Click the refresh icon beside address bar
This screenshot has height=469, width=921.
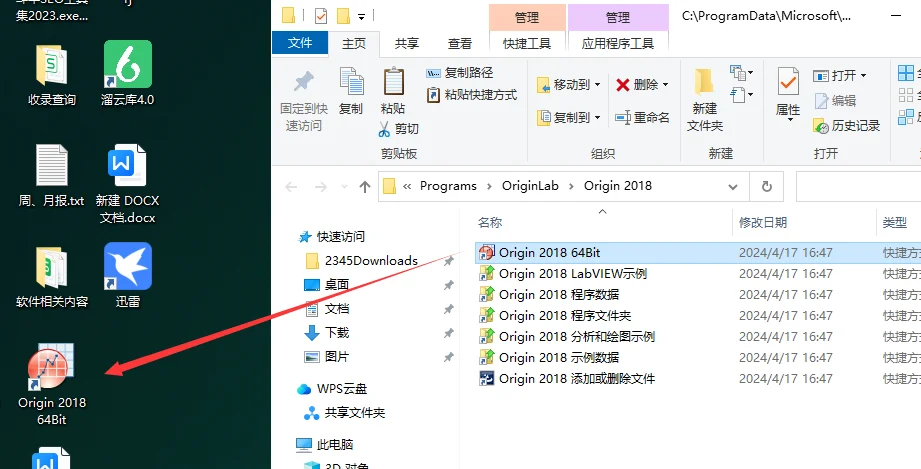pyautogui.click(x=766, y=186)
